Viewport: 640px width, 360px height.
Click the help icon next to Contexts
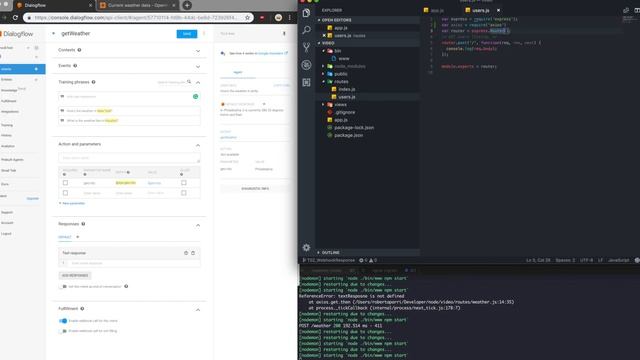pyautogui.click(x=79, y=50)
